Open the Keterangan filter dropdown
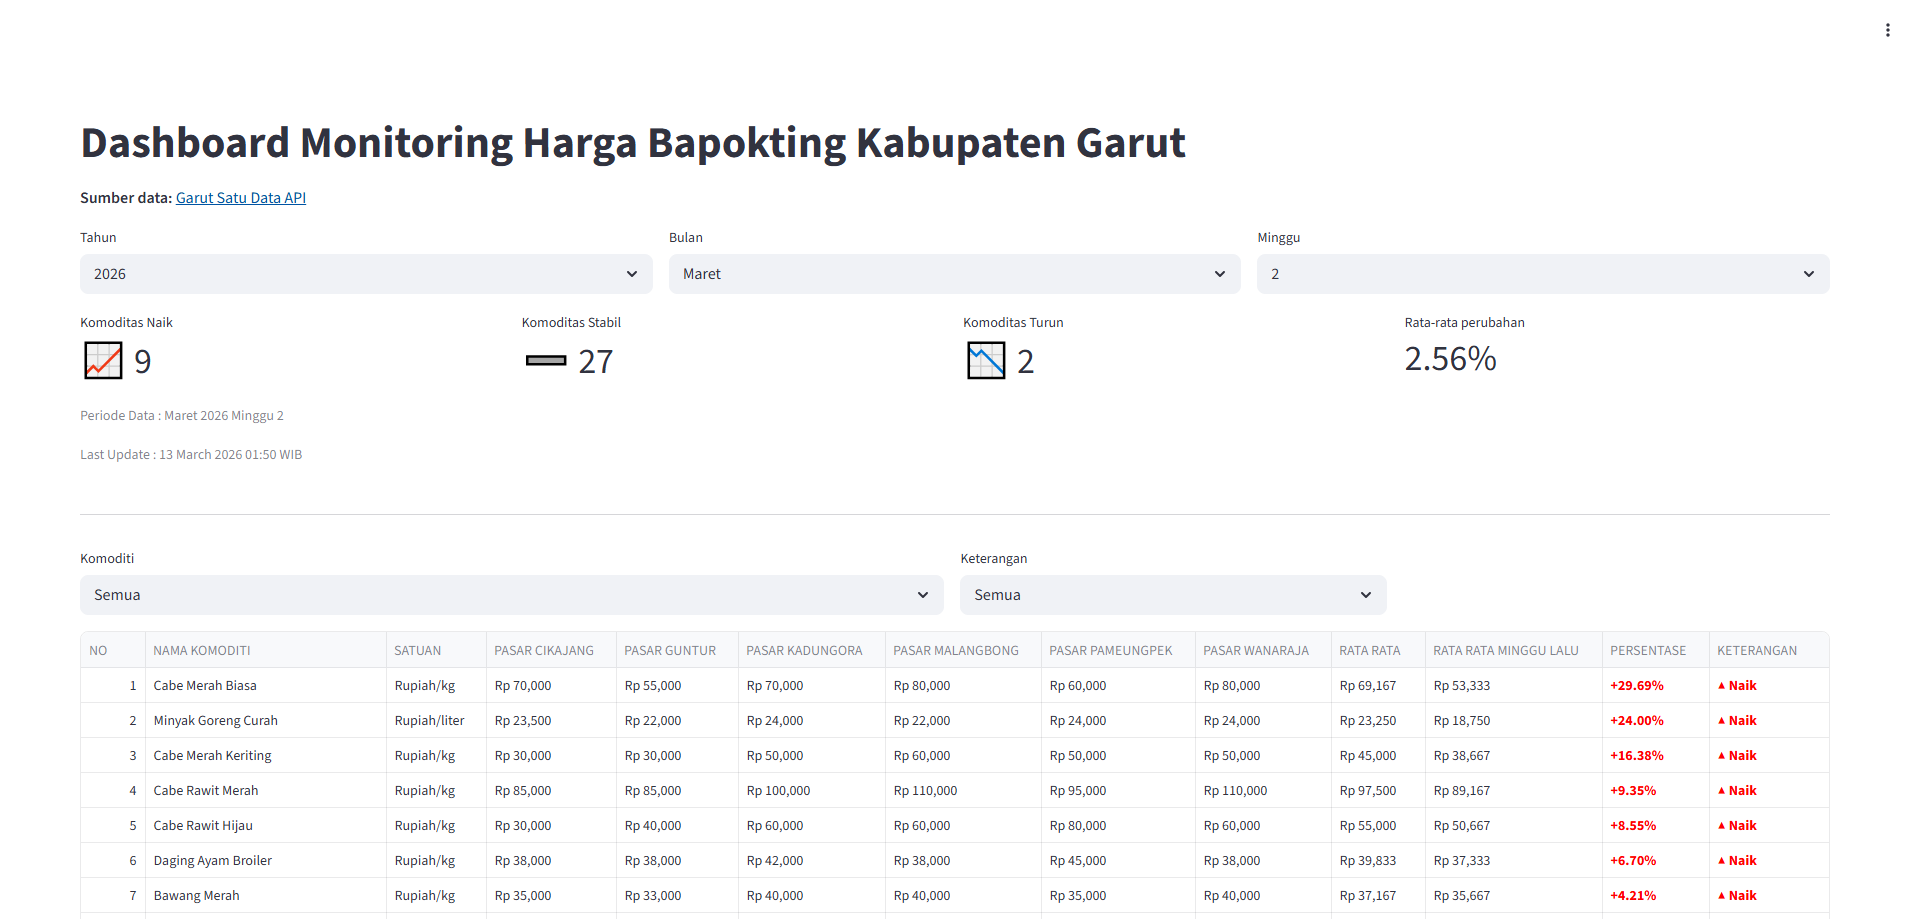Viewport: 1920px width, 919px height. (x=1173, y=595)
